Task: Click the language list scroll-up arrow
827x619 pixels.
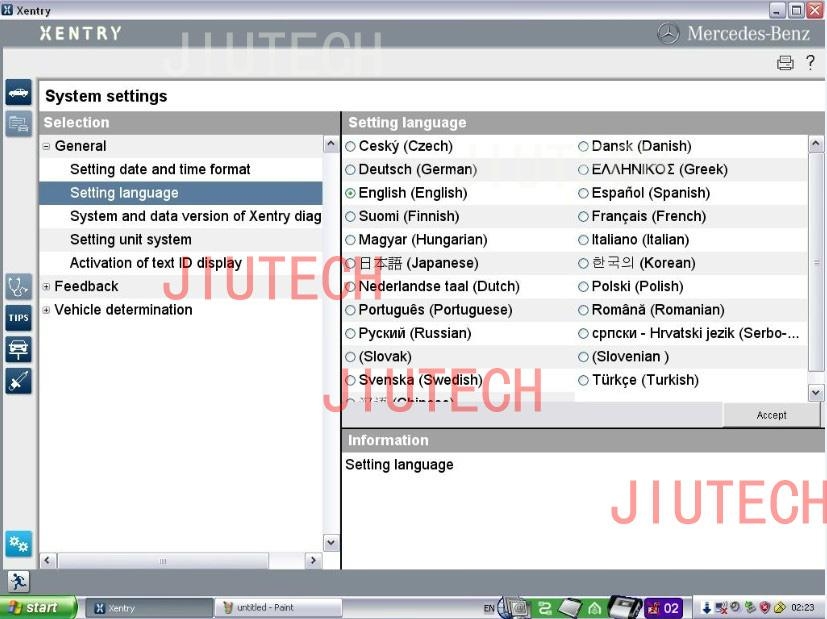Action: click(x=815, y=143)
